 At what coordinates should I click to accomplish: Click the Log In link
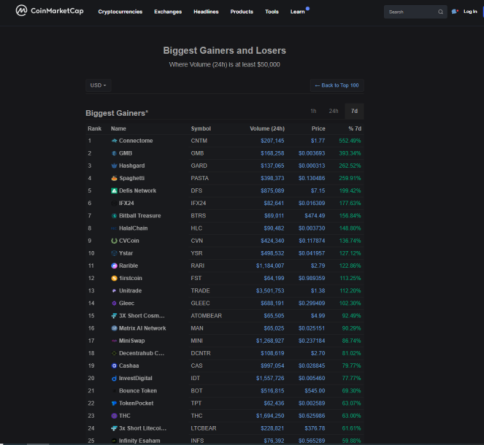tap(470, 12)
